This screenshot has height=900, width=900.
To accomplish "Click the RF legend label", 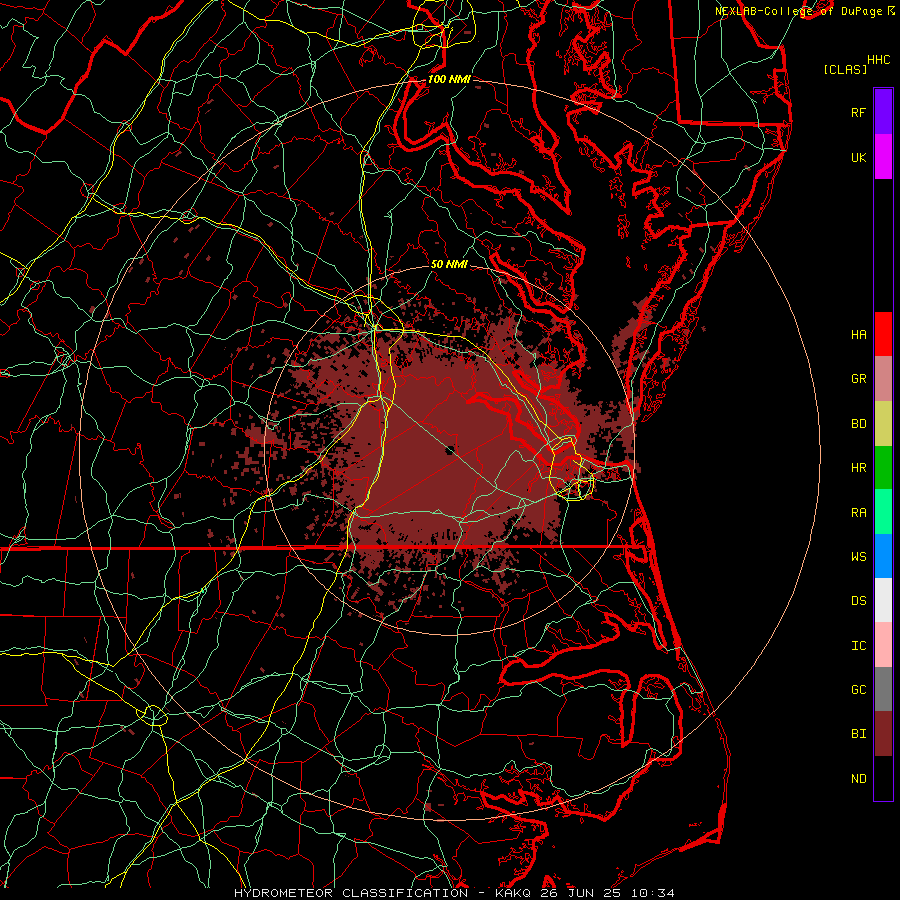I will tap(858, 112).
